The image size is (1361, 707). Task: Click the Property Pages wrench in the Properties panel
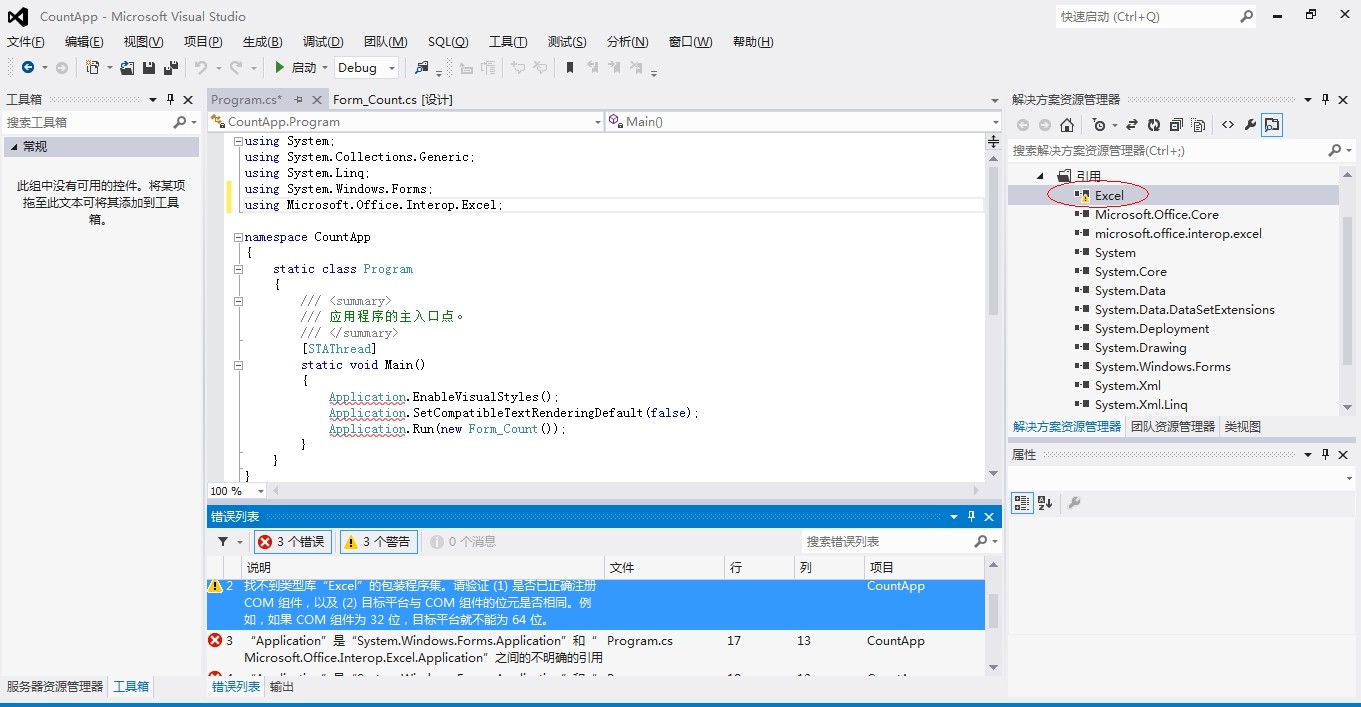pos(1074,502)
